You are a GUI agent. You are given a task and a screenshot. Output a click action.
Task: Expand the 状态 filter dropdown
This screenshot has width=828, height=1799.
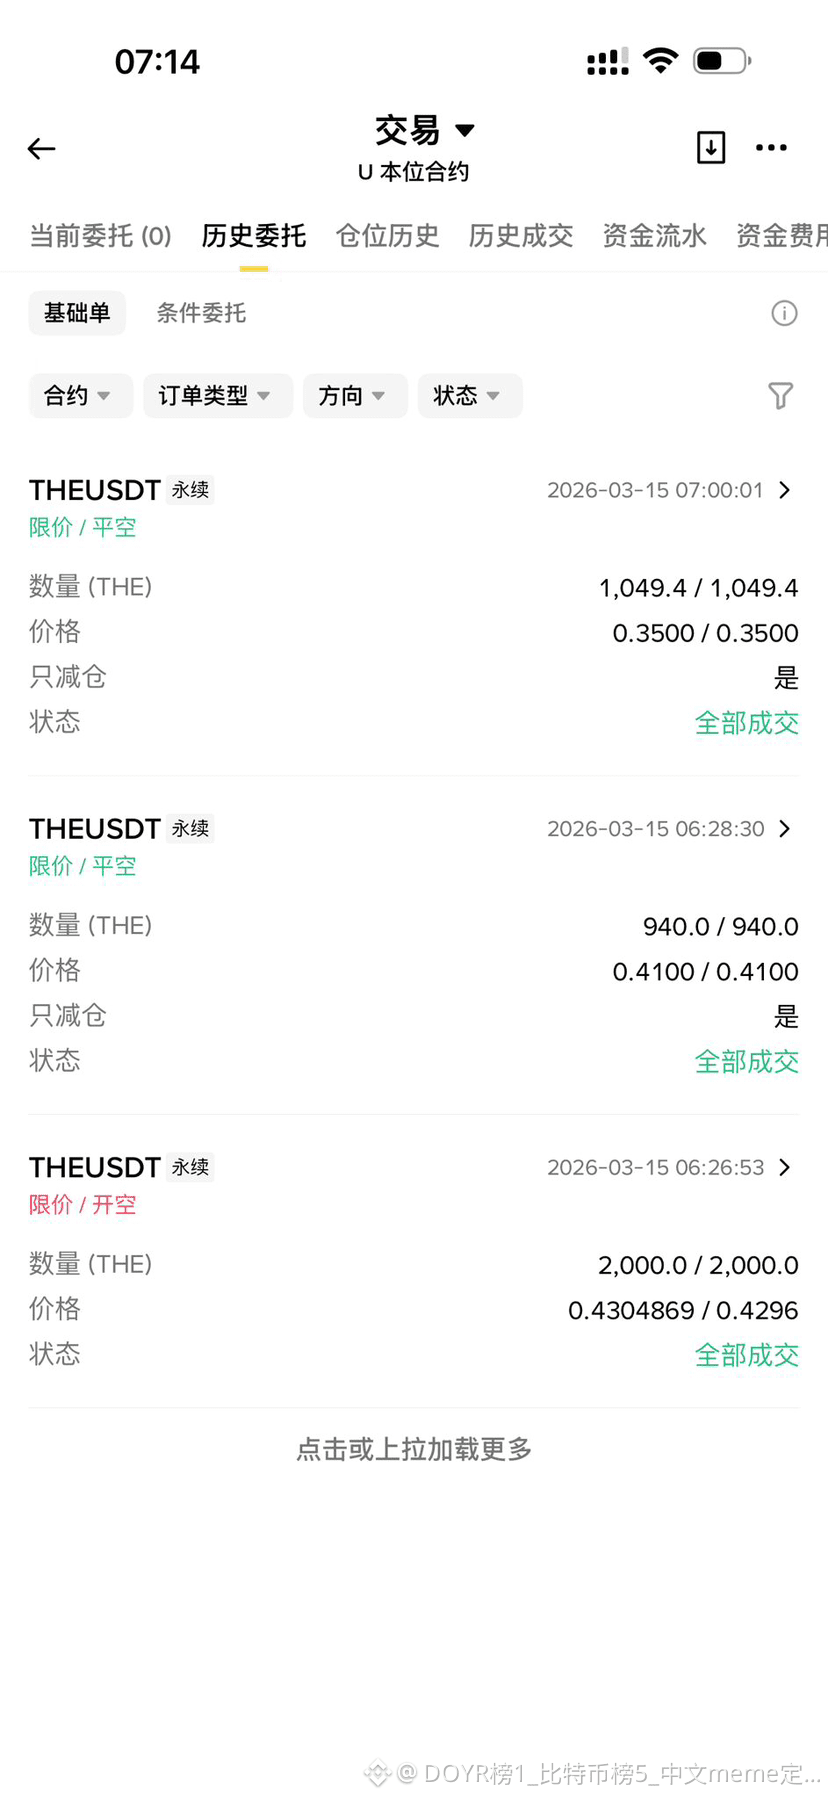[x=470, y=396]
